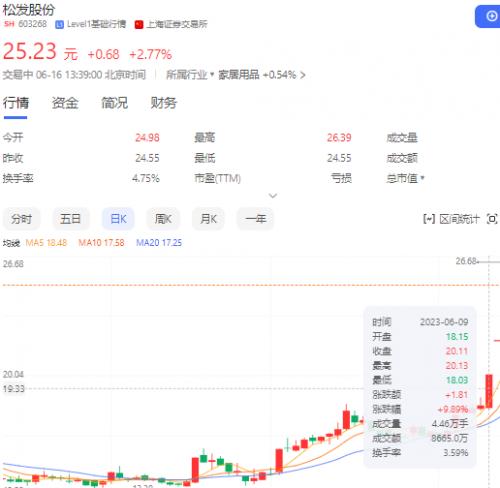
Task: Click the stock name 松发股份
Action: 29,10
